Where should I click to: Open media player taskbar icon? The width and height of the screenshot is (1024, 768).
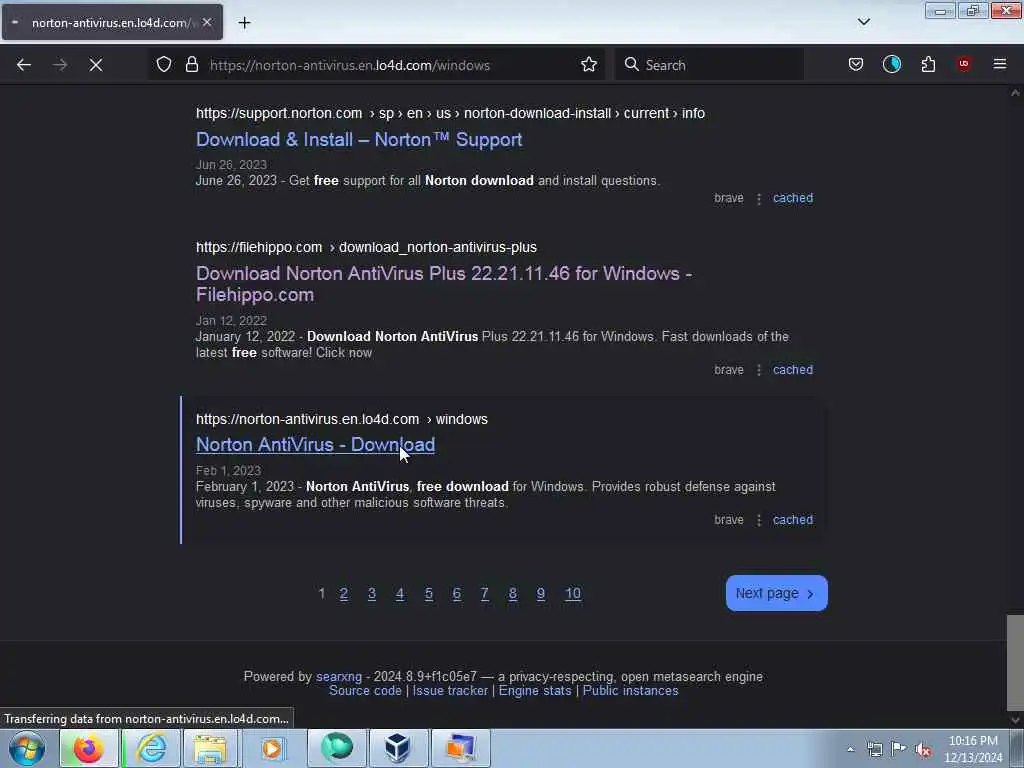pos(271,748)
